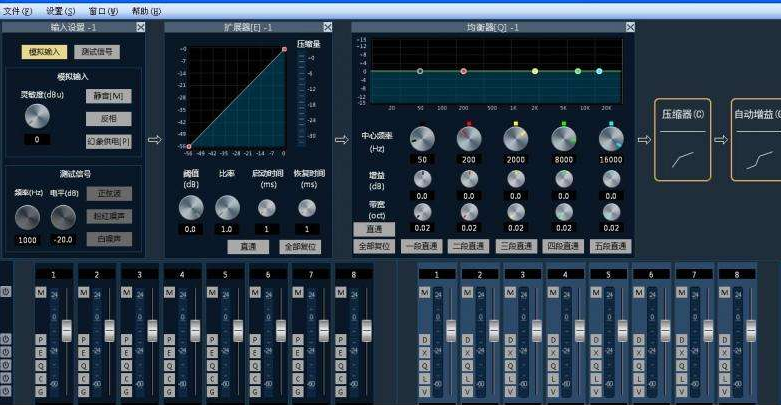Bypass band five with 五段直通
The width and height of the screenshot is (781, 405).
[611, 247]
